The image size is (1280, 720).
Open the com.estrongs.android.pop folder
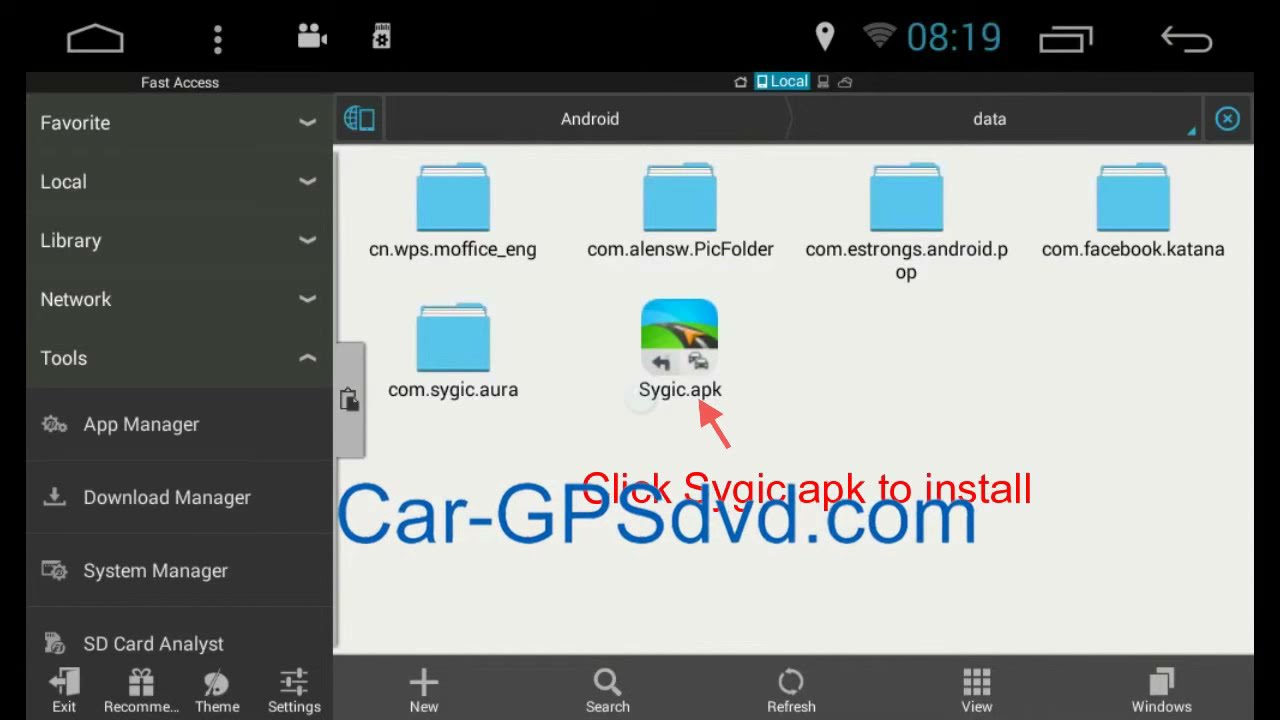pyautogui.click(x=906, y=222)
